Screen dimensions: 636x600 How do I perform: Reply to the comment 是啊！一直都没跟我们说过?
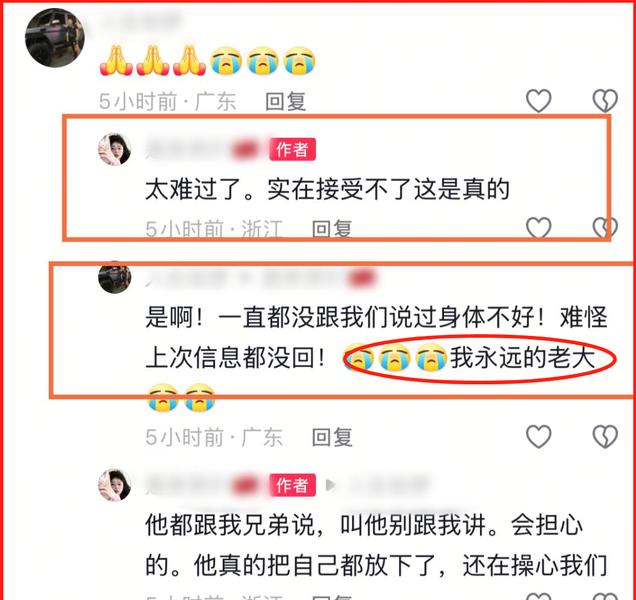coord(332,437)
